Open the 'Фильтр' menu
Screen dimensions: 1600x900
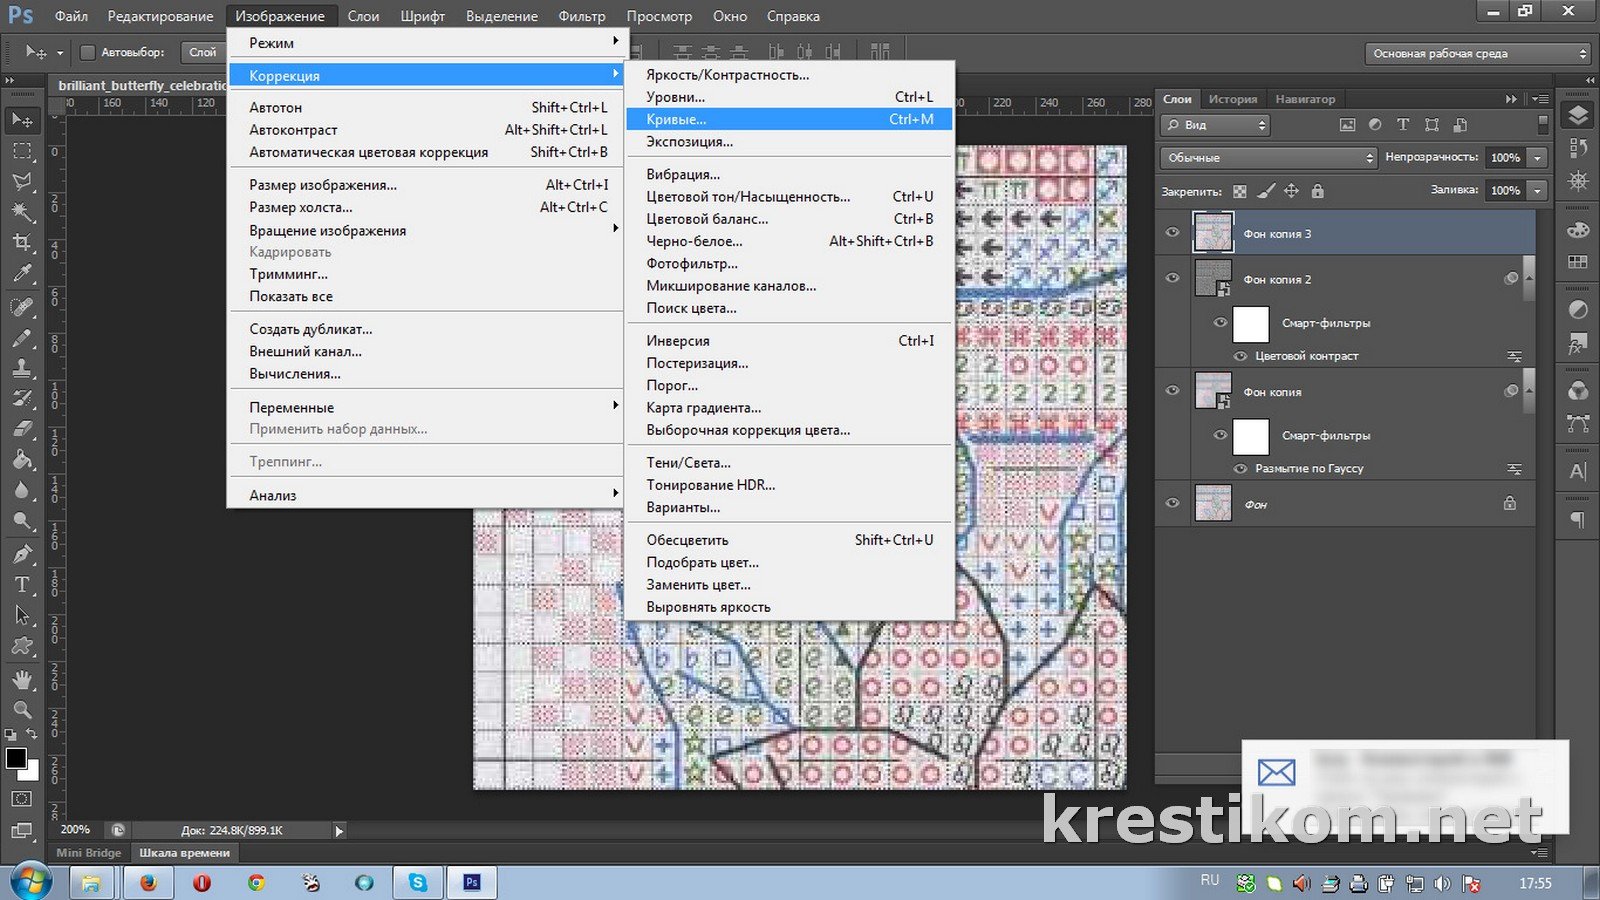[x=581, y=16]
